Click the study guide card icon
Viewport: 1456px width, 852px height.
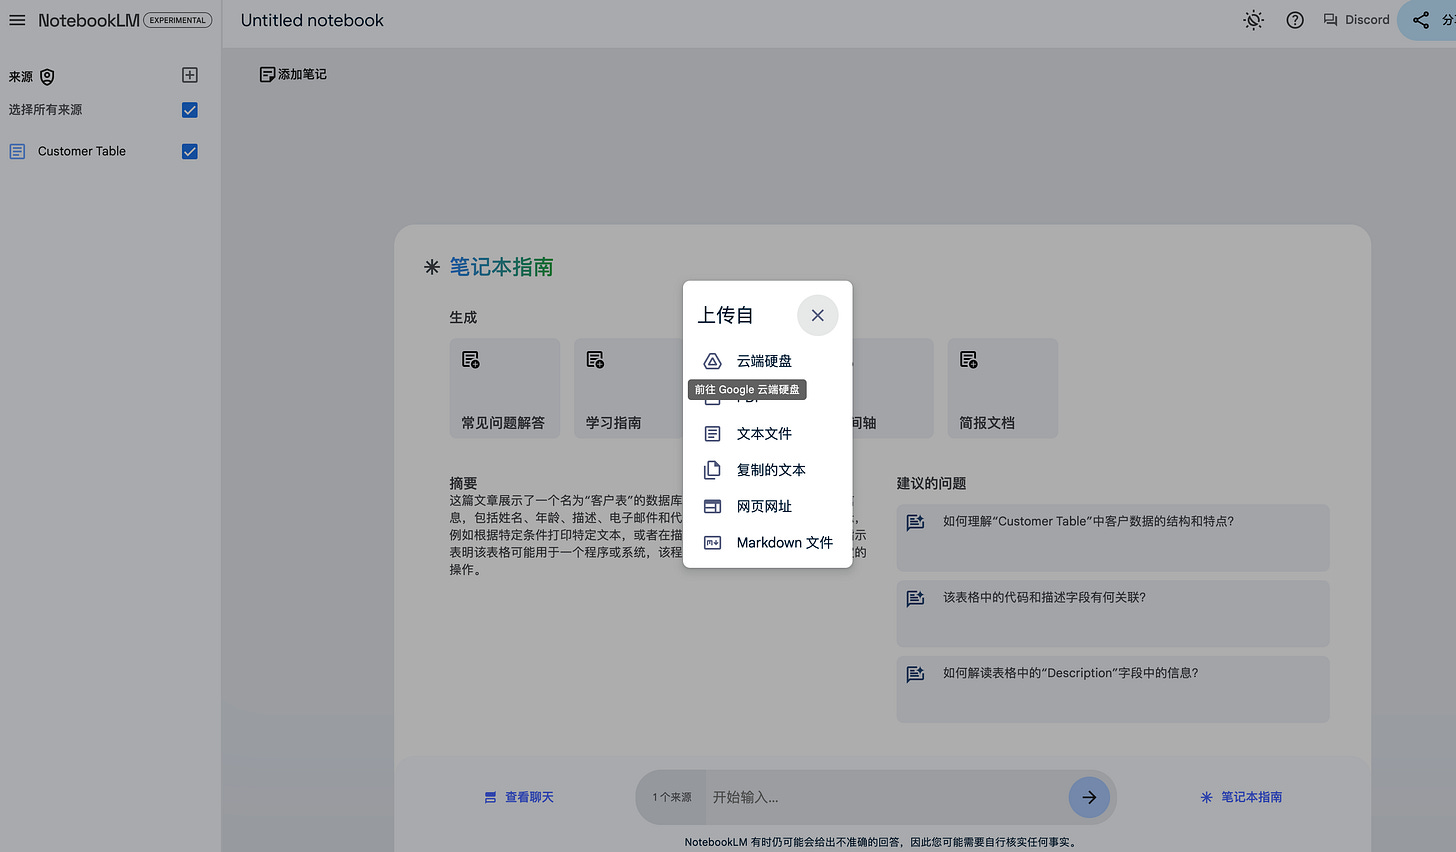[595, 359]
